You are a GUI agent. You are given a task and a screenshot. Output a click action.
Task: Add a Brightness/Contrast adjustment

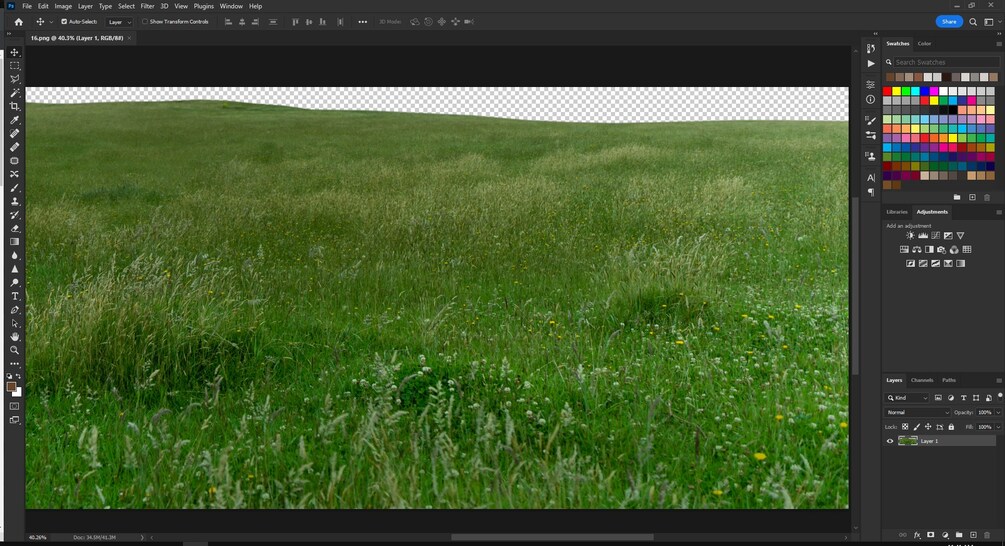coord(910,236)
